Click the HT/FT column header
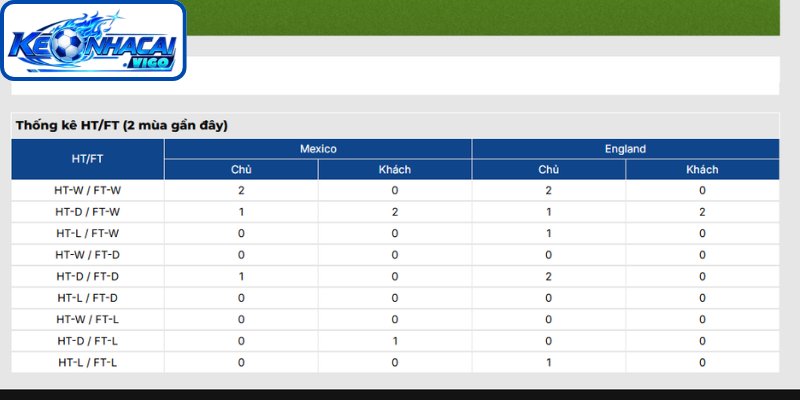 pos(88,159)
